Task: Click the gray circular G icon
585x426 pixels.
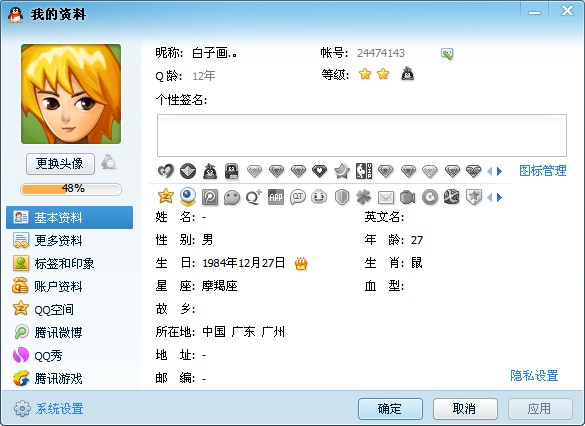Action: point(430,197)
